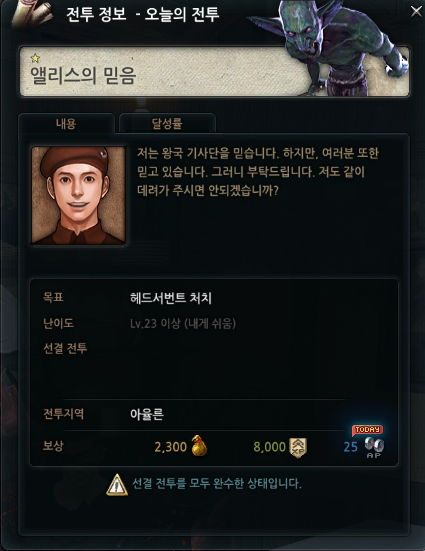The width and height of the screenshot is (425, 551).
Task: Select the objective 헤드서번트 처치
Action: (x=171, y=298)
